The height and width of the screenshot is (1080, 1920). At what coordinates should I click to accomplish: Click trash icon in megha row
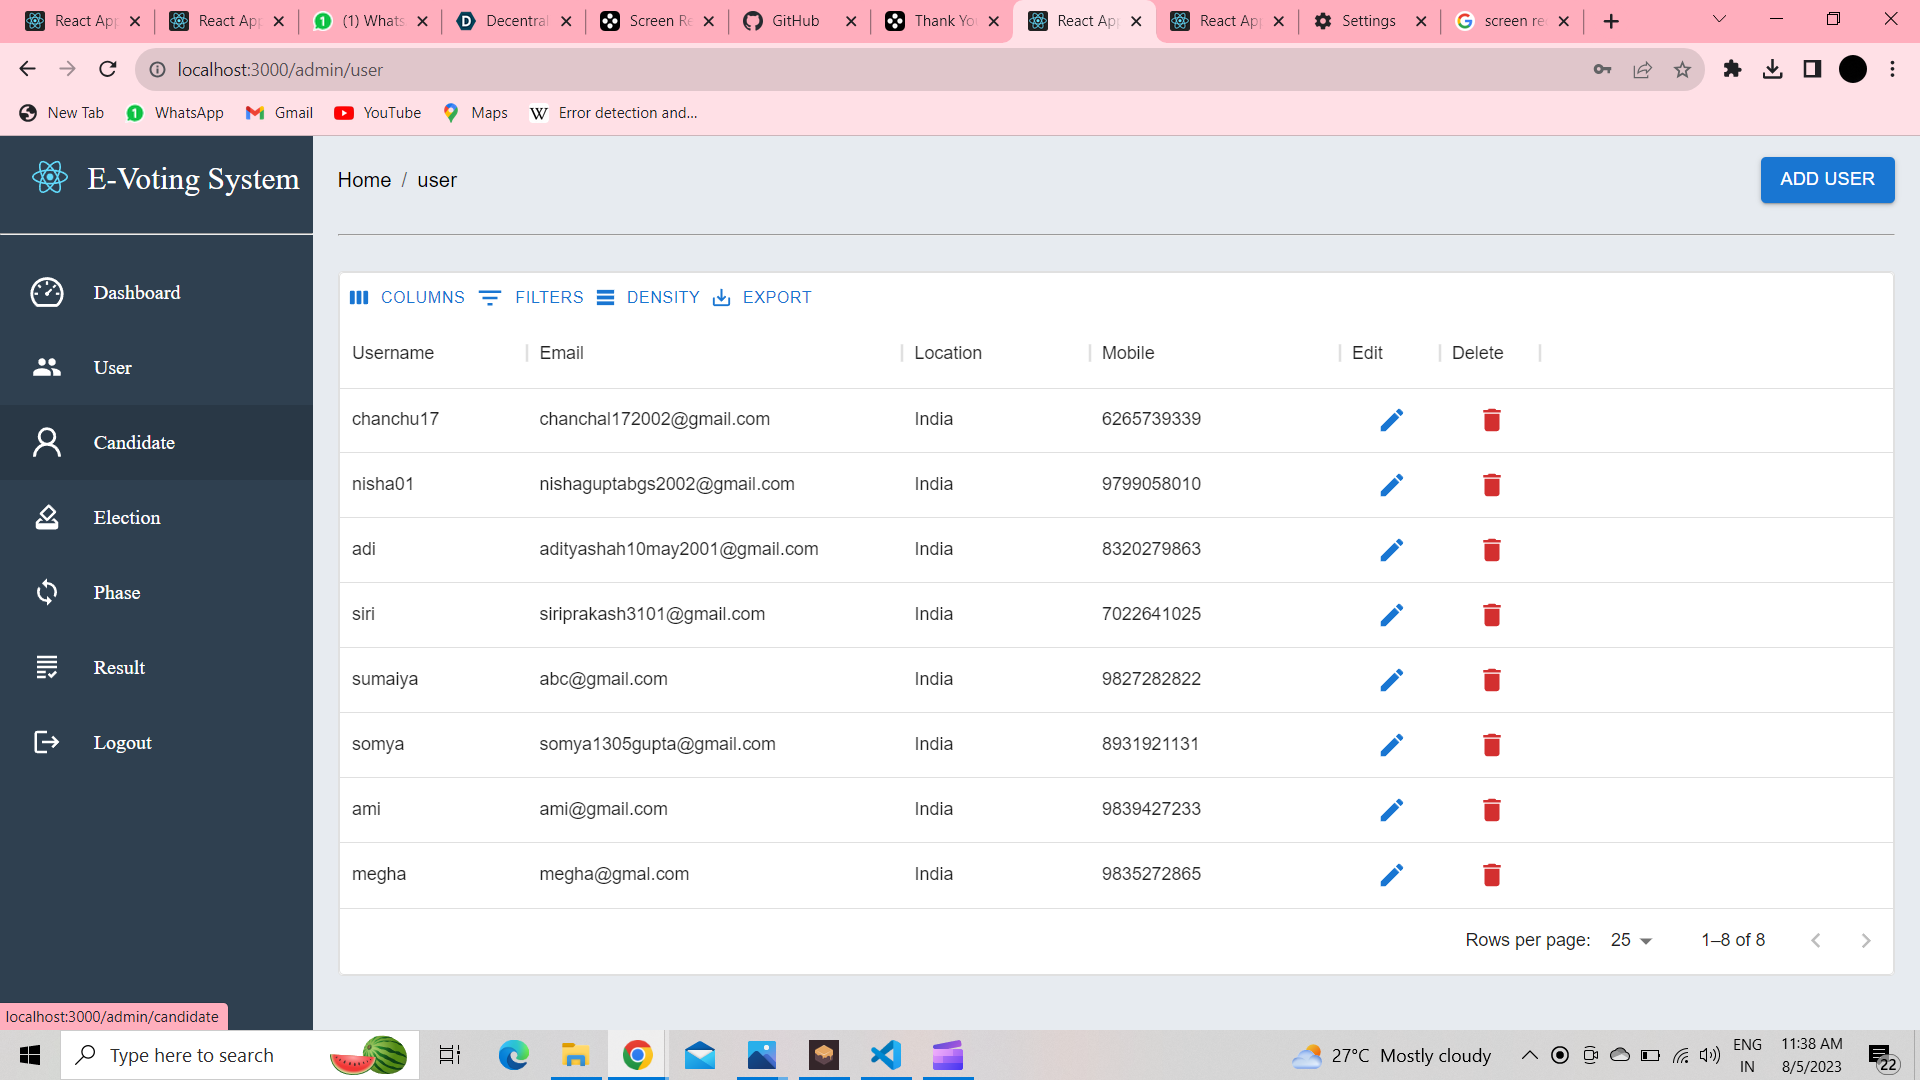coord(1491,875)
